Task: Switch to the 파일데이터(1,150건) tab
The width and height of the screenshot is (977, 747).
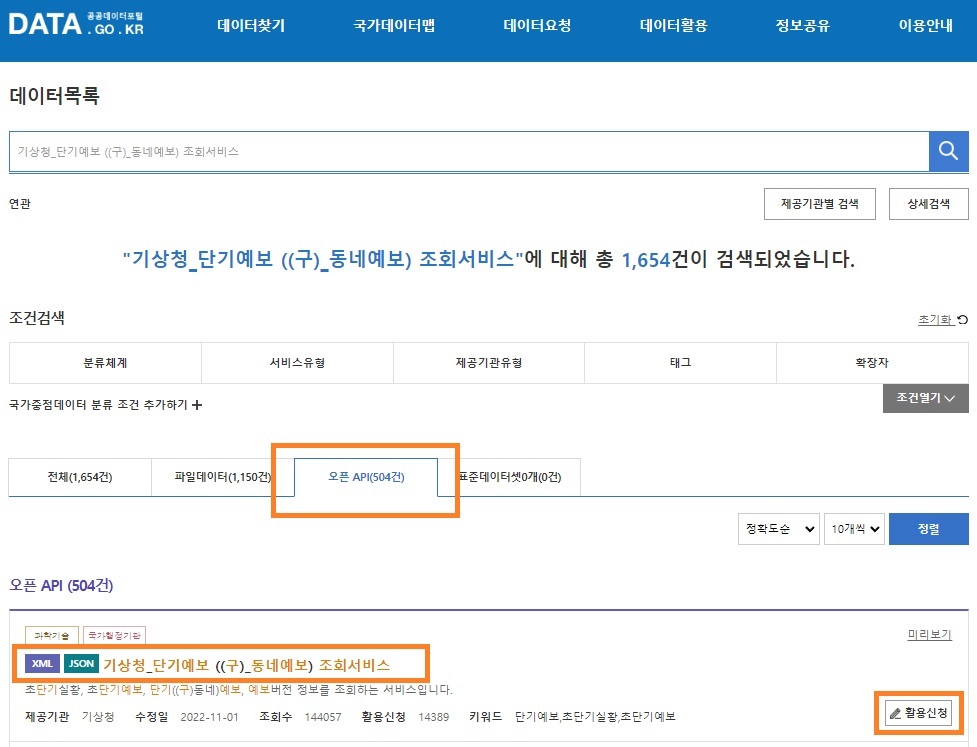Action: pyautogui.click(x=223, y=477)
